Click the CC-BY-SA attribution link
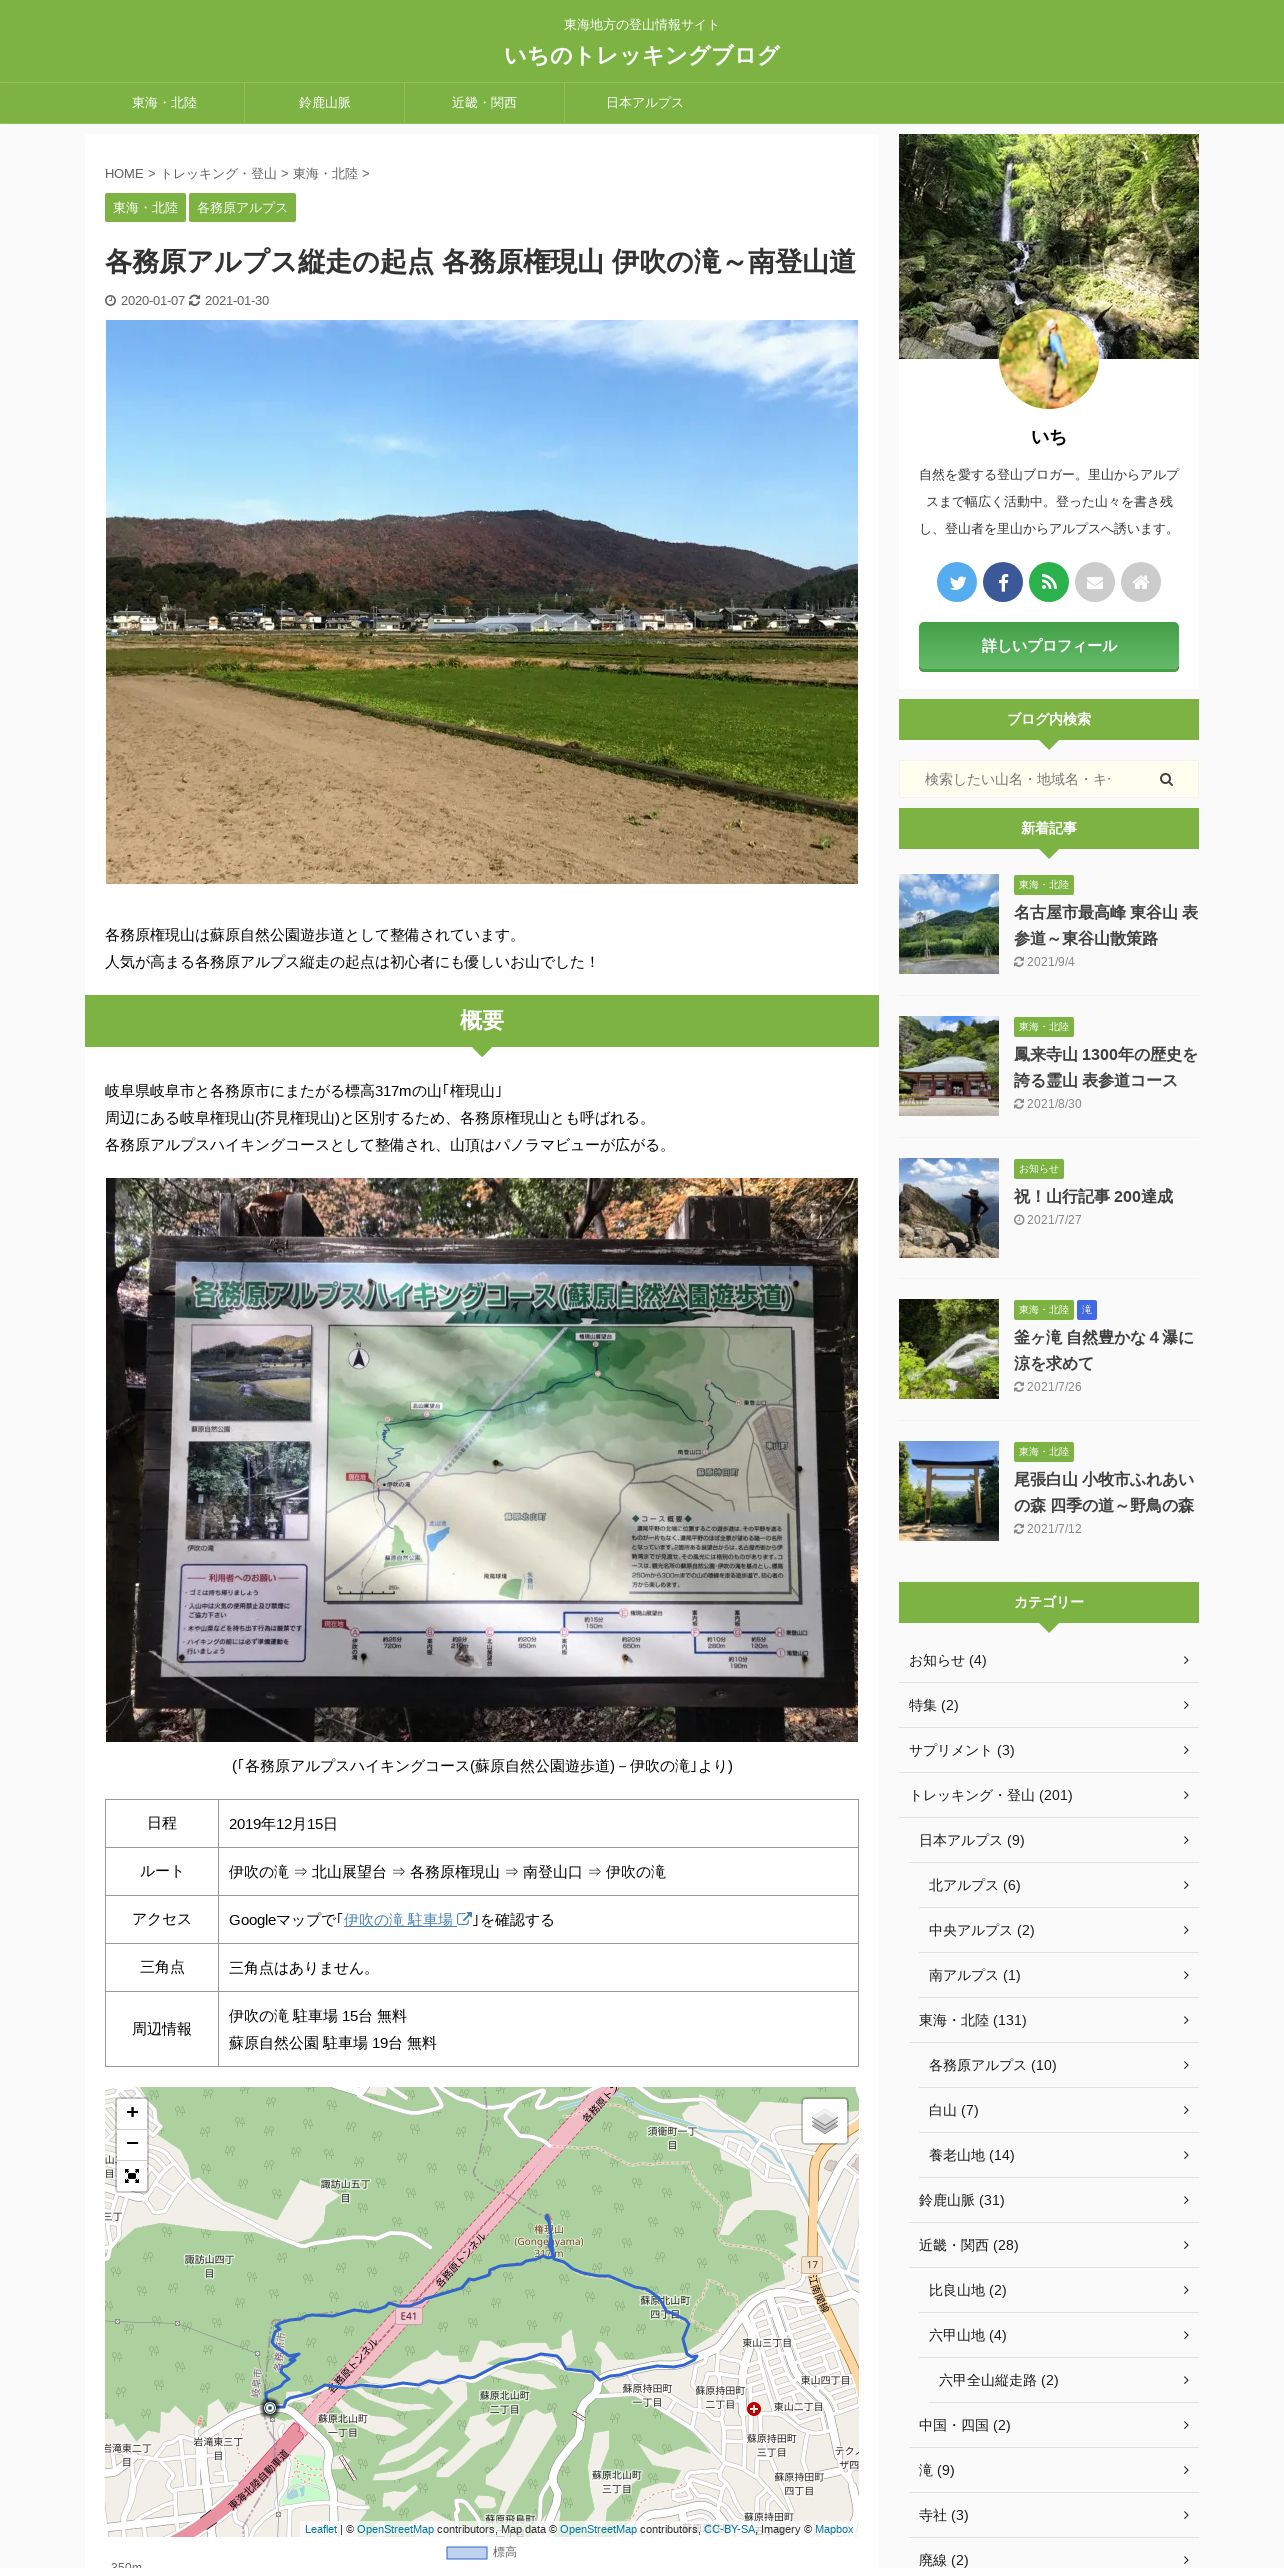 [730, 2529]
